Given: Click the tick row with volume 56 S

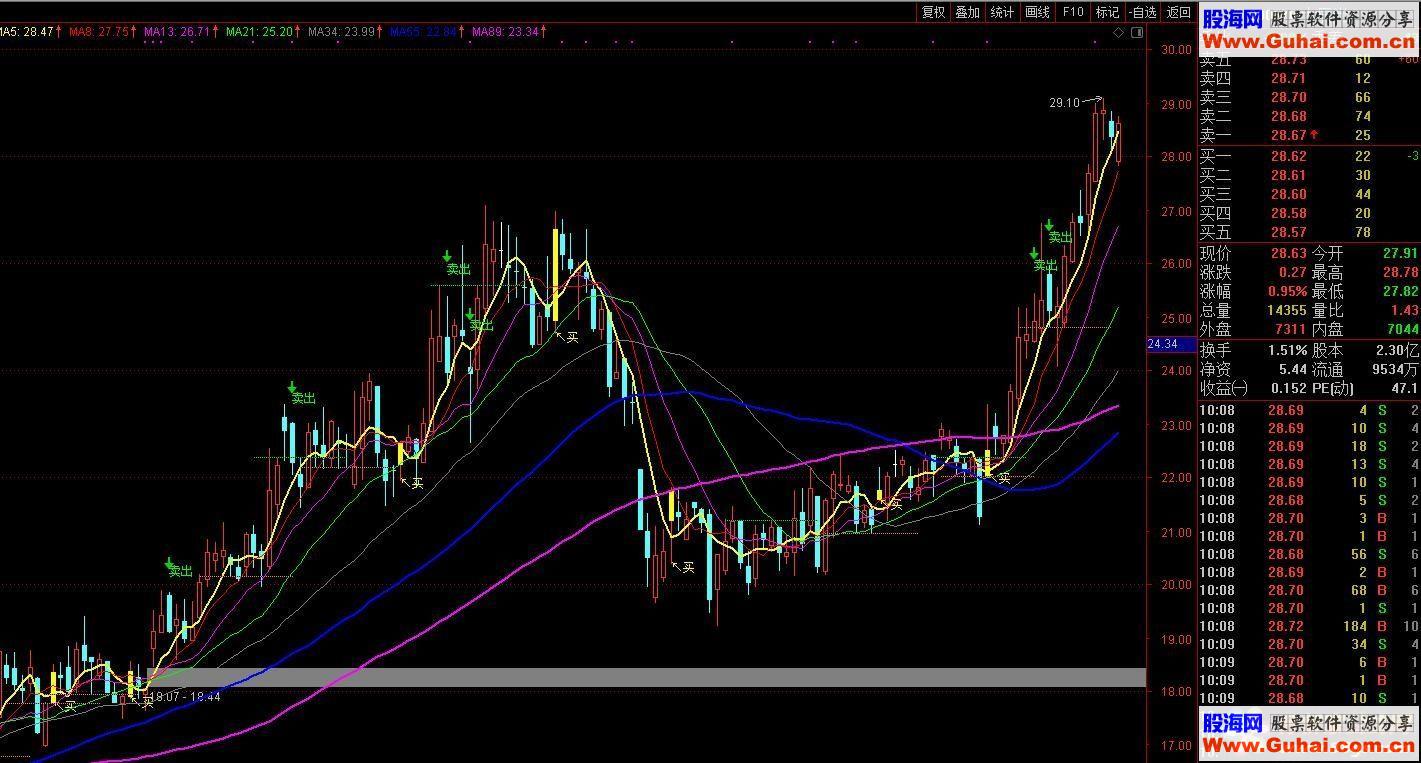Looking at the screenshot, I should [x=1309, y=554].
